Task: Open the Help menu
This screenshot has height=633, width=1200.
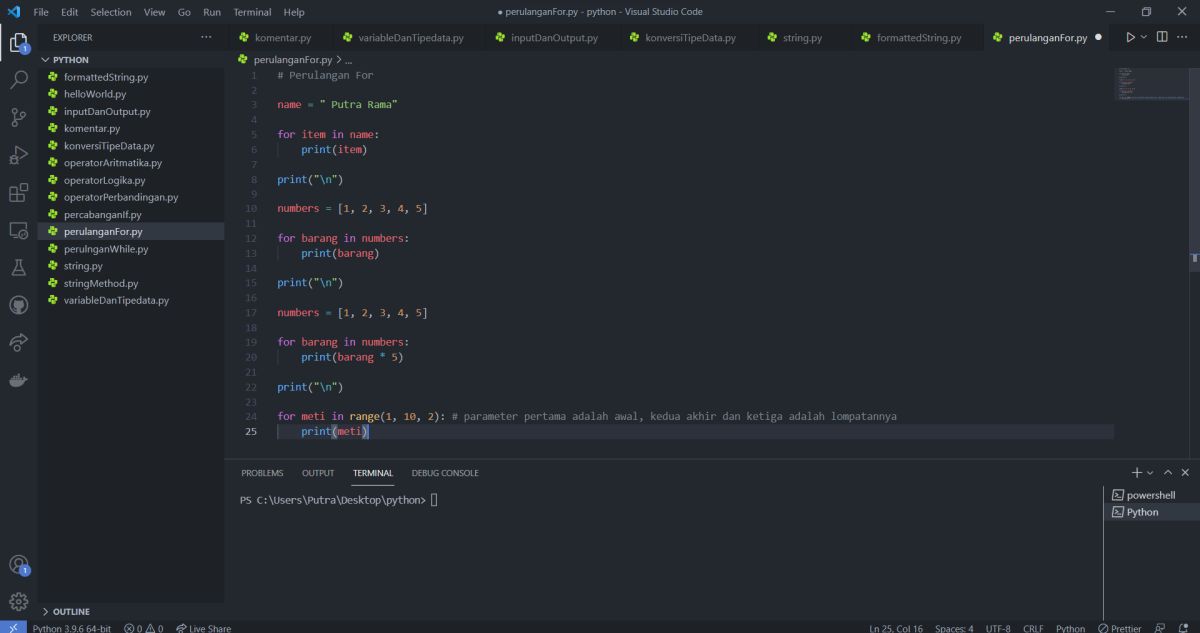Action: [294, 12]
